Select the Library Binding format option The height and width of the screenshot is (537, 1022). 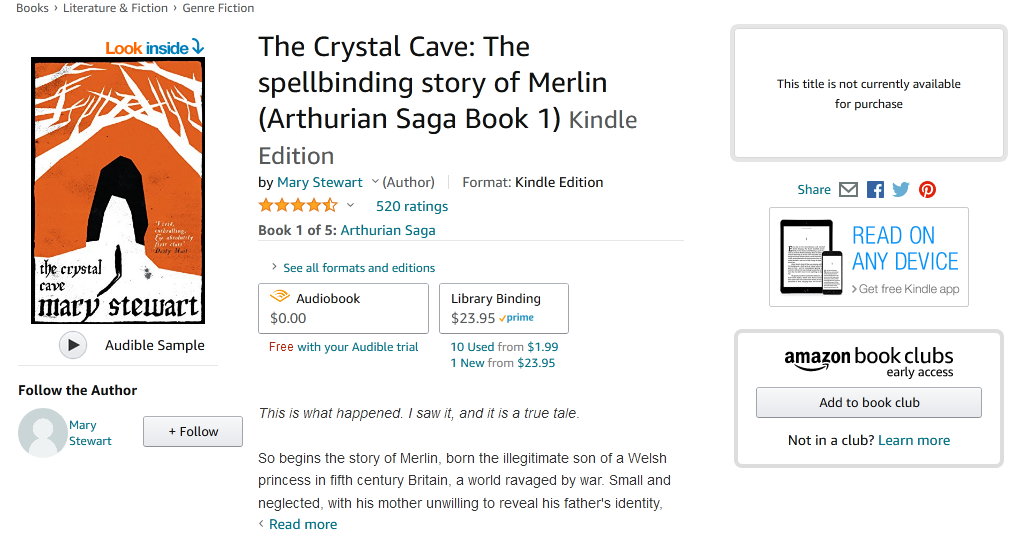504,308
